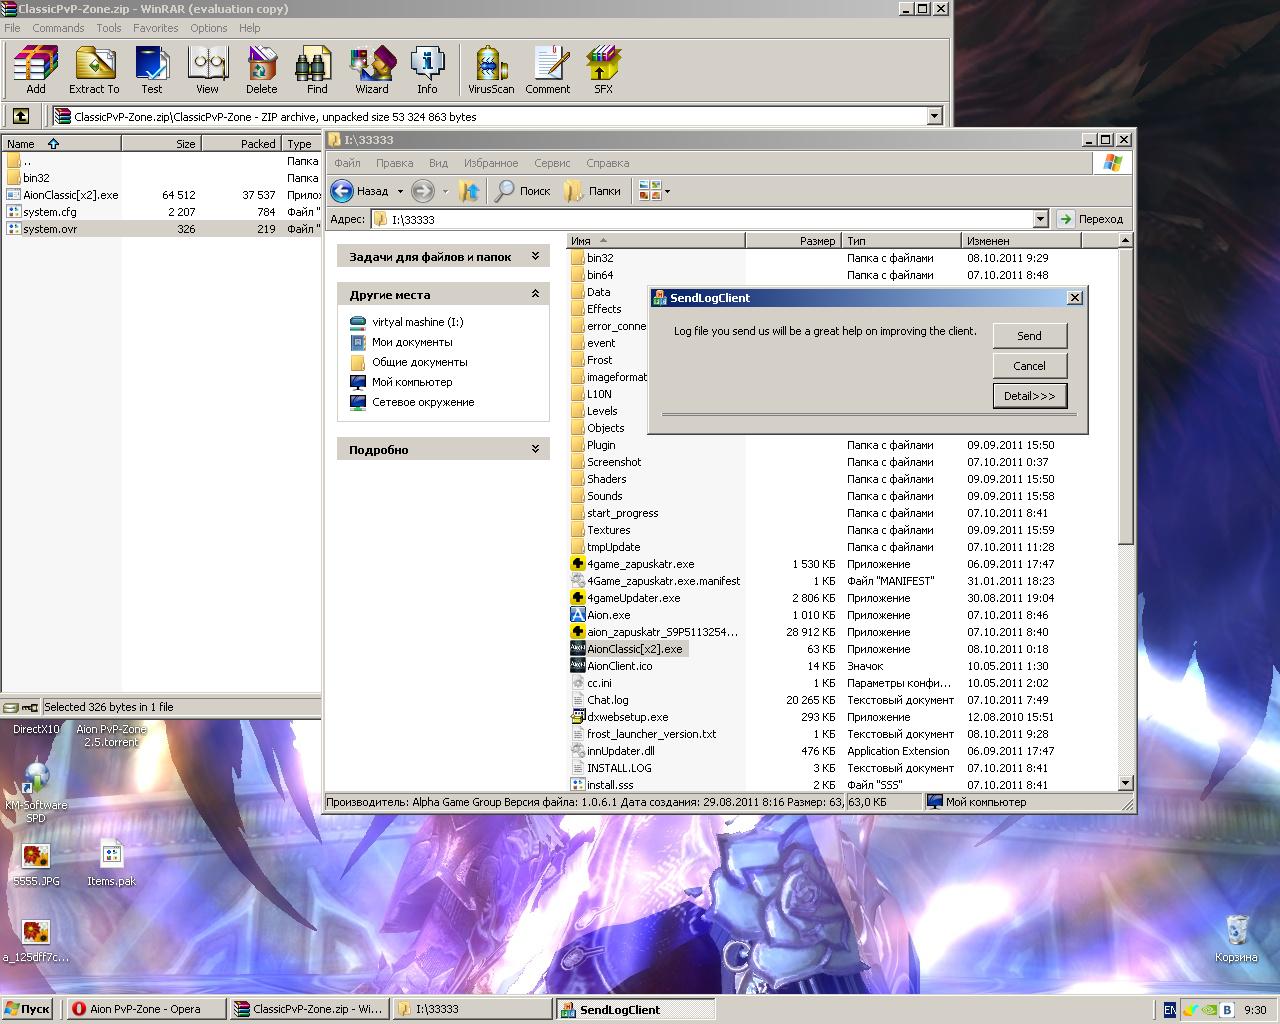Click the Explorer Поиск search button

523,191
